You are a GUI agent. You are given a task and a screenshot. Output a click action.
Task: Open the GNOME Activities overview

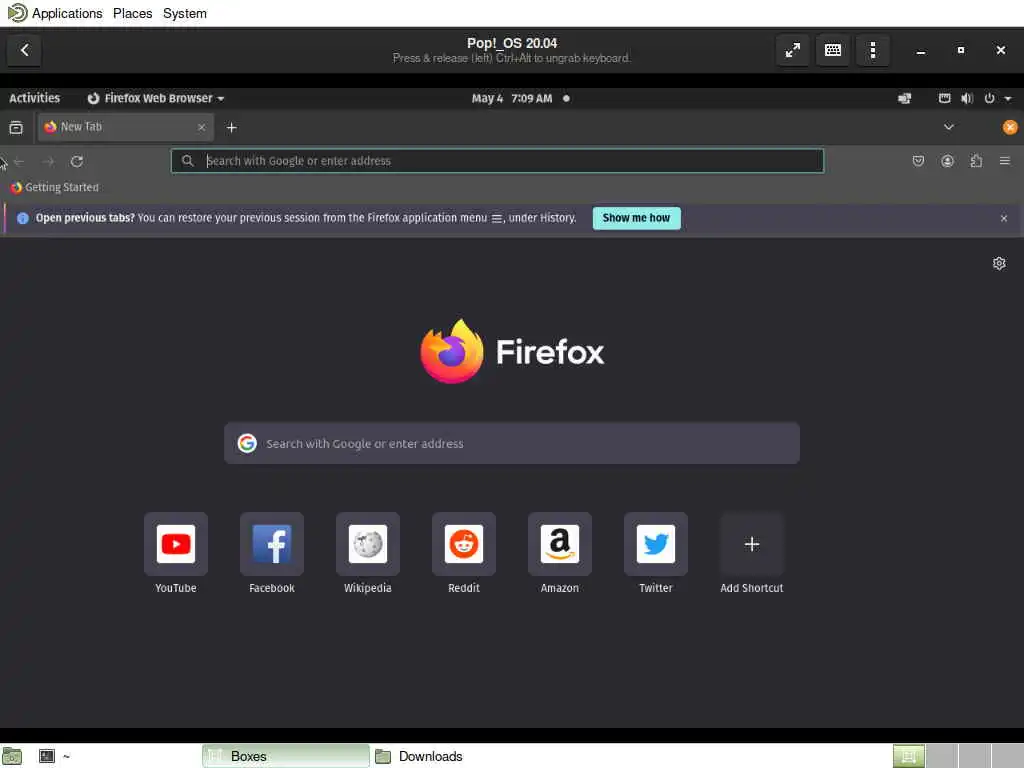point(35,98)
